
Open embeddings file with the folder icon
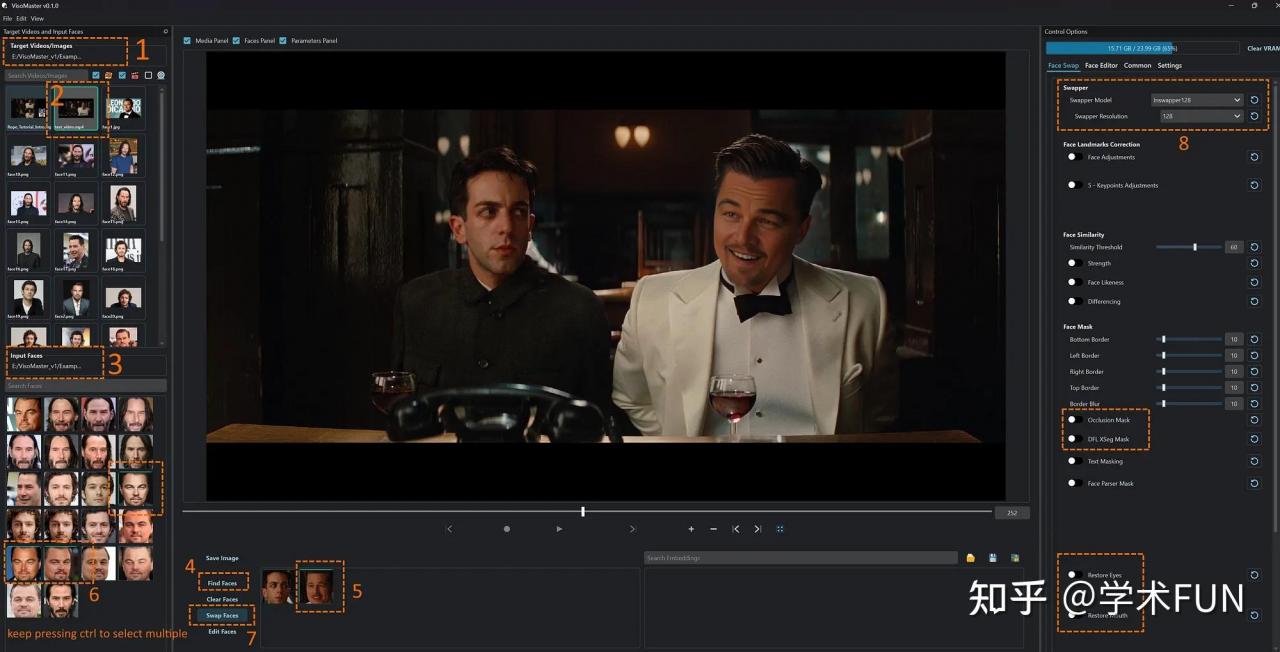tap(970, 558)
